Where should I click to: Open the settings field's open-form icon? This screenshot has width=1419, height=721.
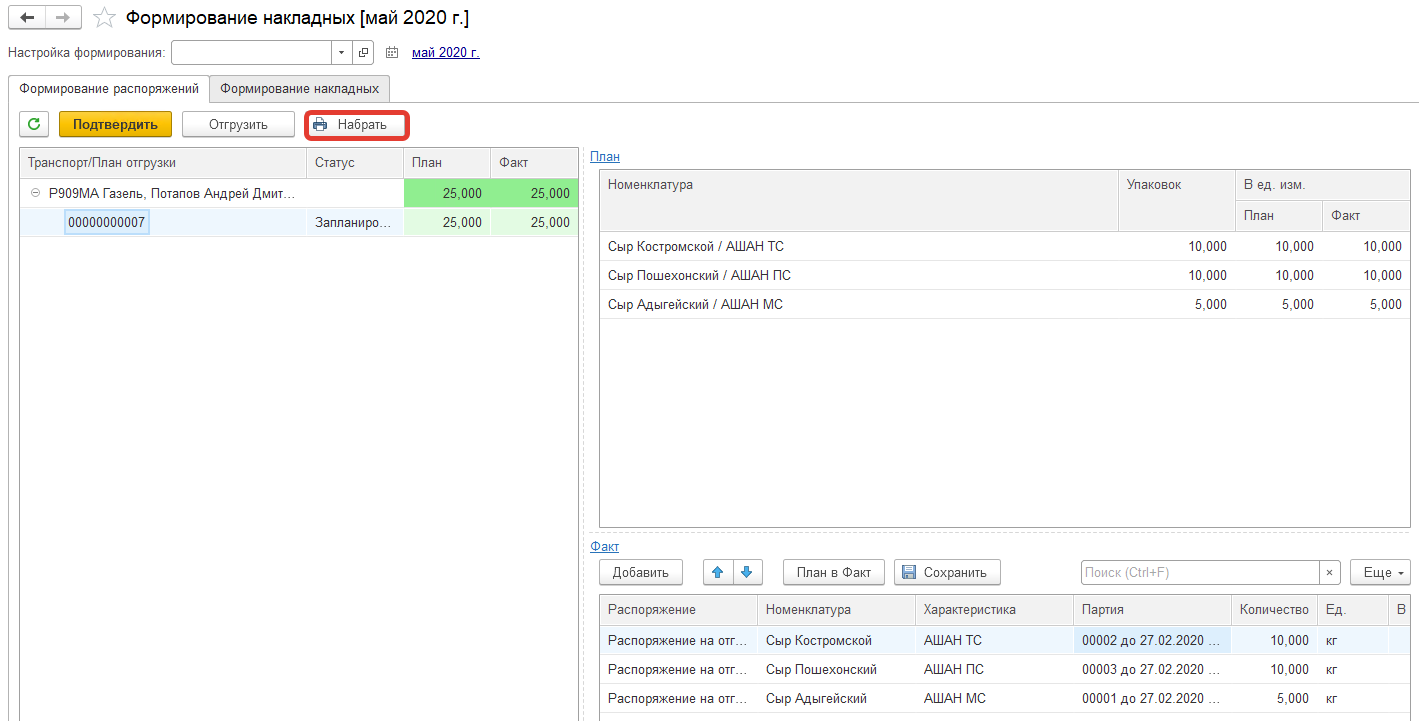point(363,53)
